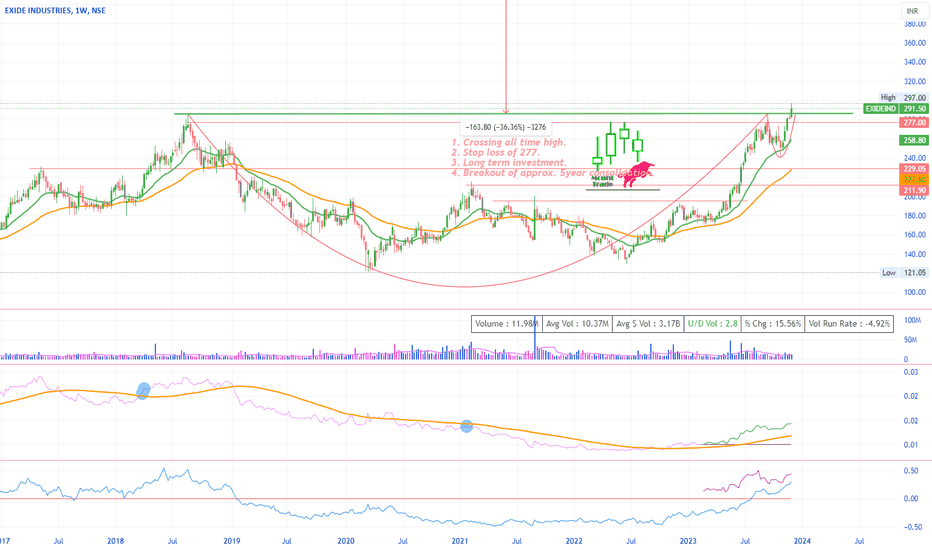Click the 140.00 price axis label

pos(915,254)
